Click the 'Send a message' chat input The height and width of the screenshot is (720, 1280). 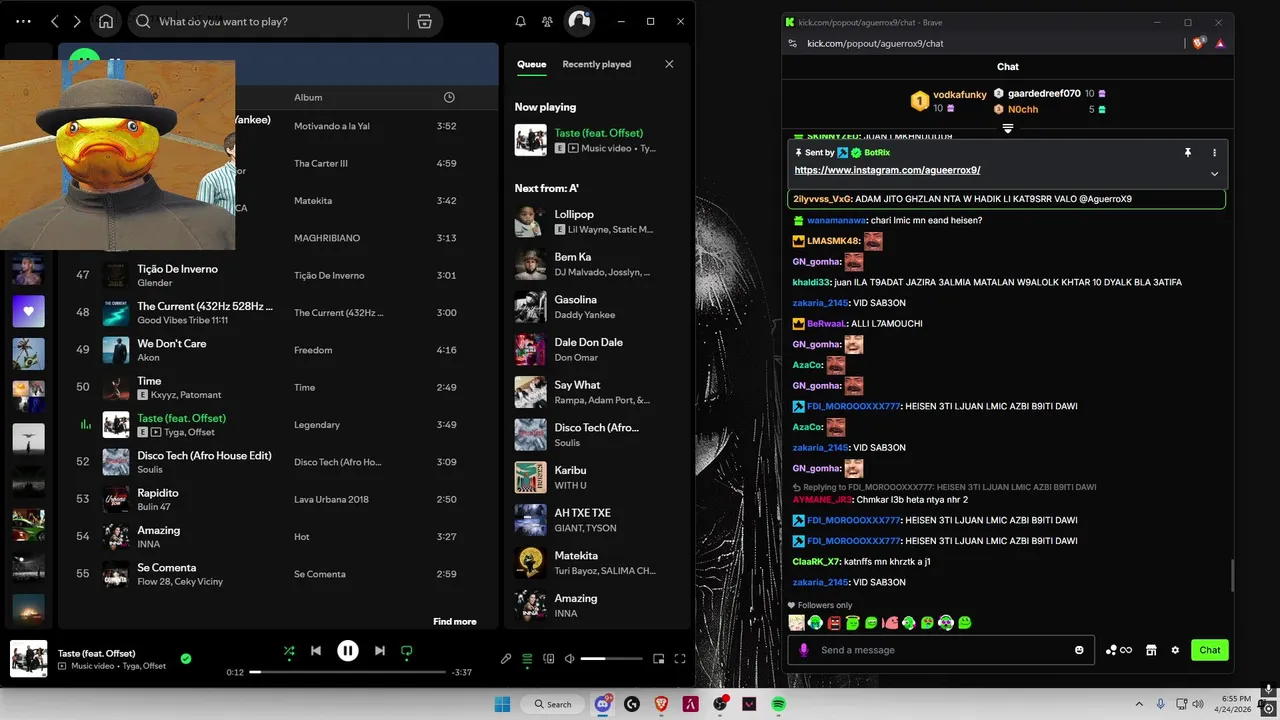(939, 650)
